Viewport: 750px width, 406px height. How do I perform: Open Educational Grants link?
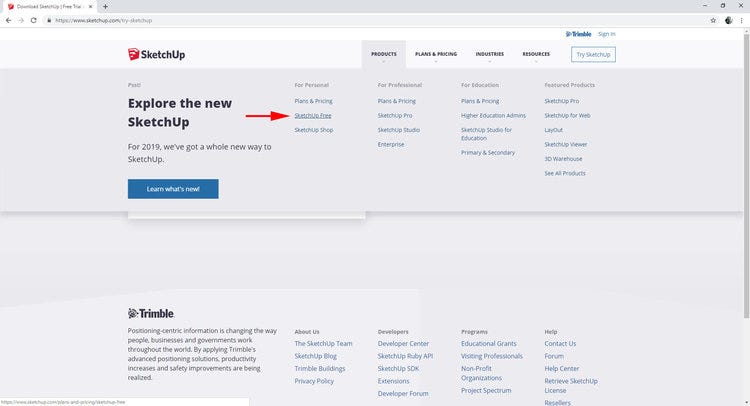click(x=489, y=343)
